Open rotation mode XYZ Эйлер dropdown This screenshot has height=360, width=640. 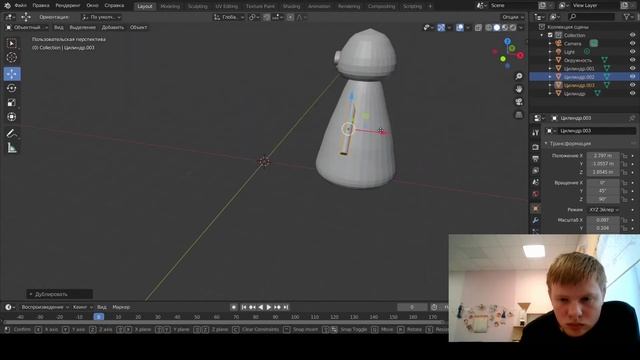tap(604, 209)
